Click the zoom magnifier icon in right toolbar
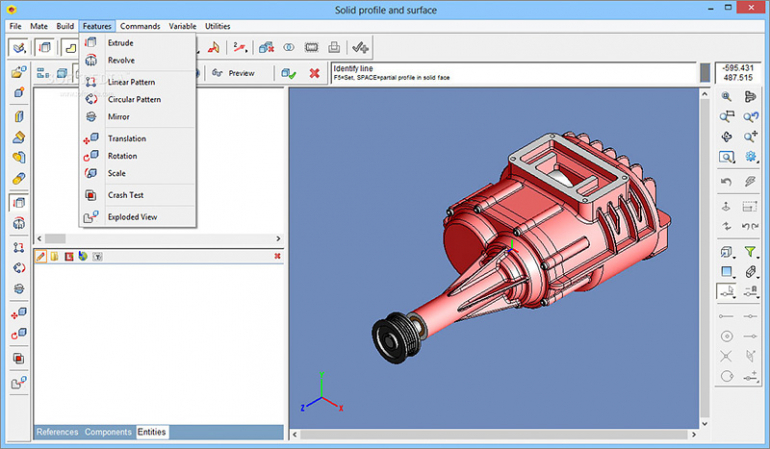 pyautogui.click(x=727, y=97)
